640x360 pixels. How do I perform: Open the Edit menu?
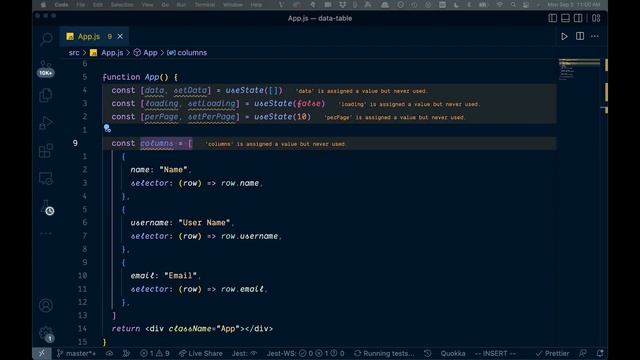[x=98, y=5]
